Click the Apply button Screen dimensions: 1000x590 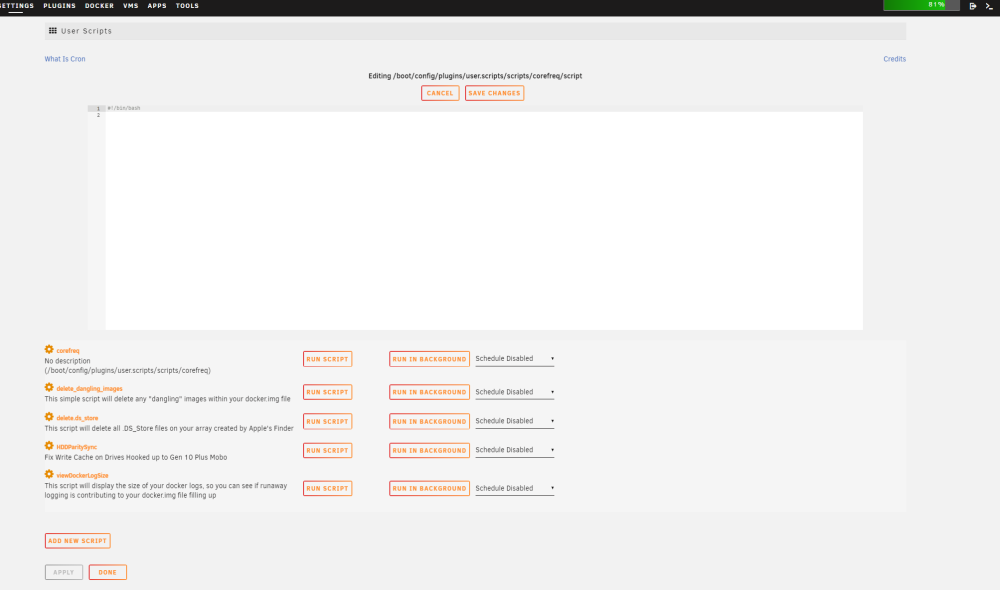point(64,572)
